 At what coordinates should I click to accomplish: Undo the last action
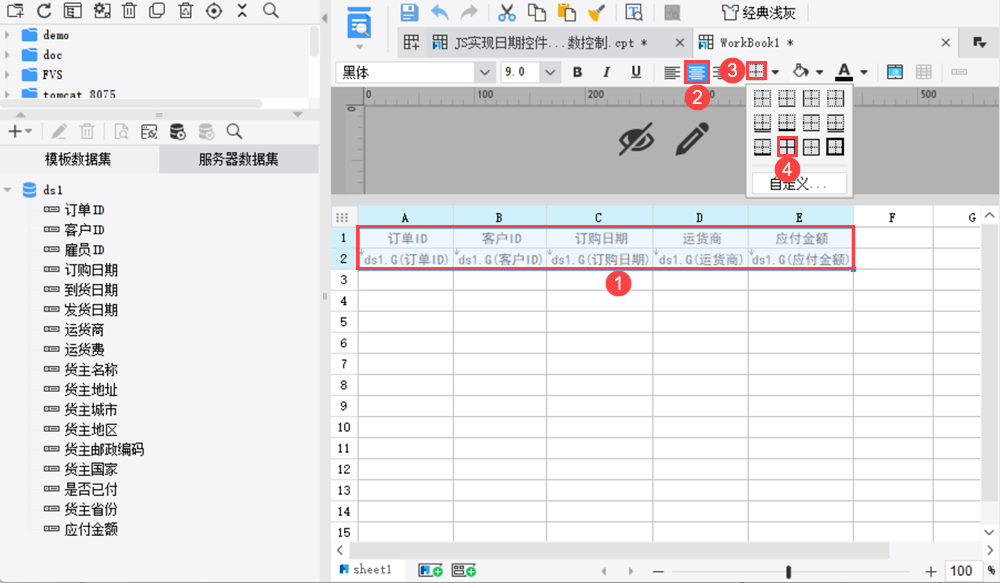point(439,12)
